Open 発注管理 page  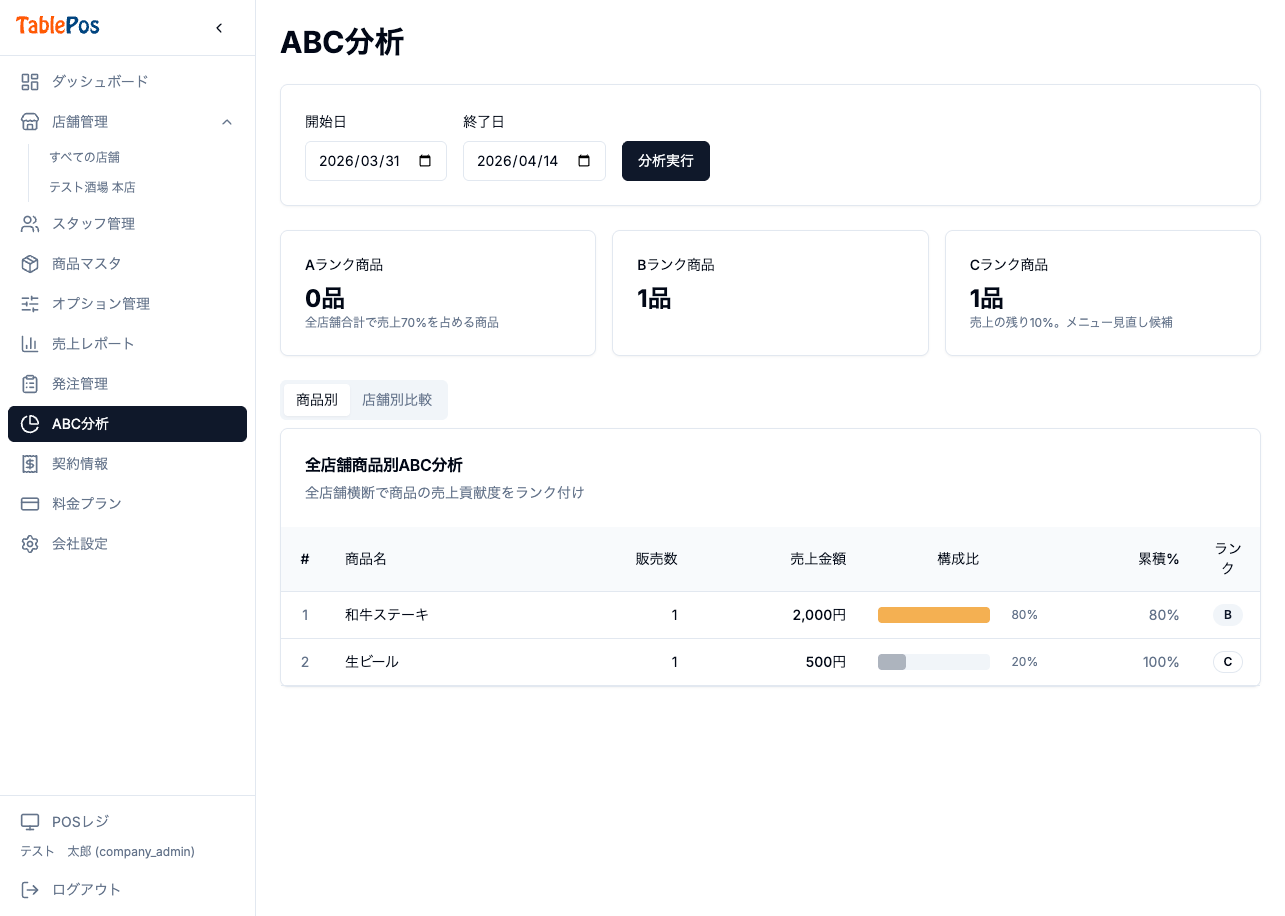point(127,384)
